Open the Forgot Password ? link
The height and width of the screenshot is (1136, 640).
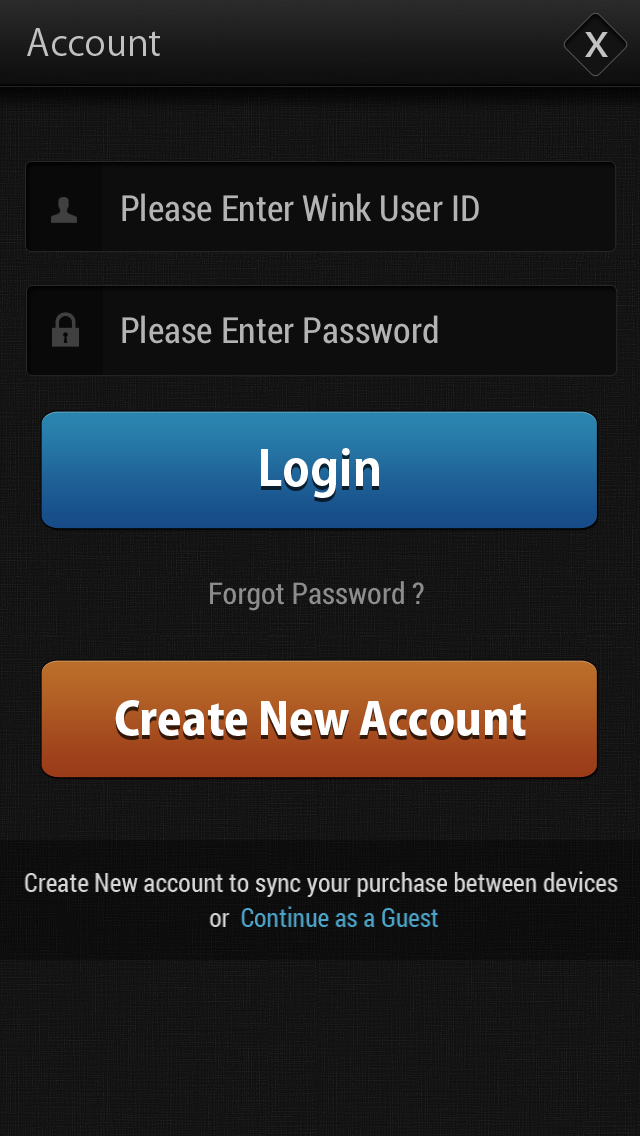pyautogui.click(x=316, y=594)
